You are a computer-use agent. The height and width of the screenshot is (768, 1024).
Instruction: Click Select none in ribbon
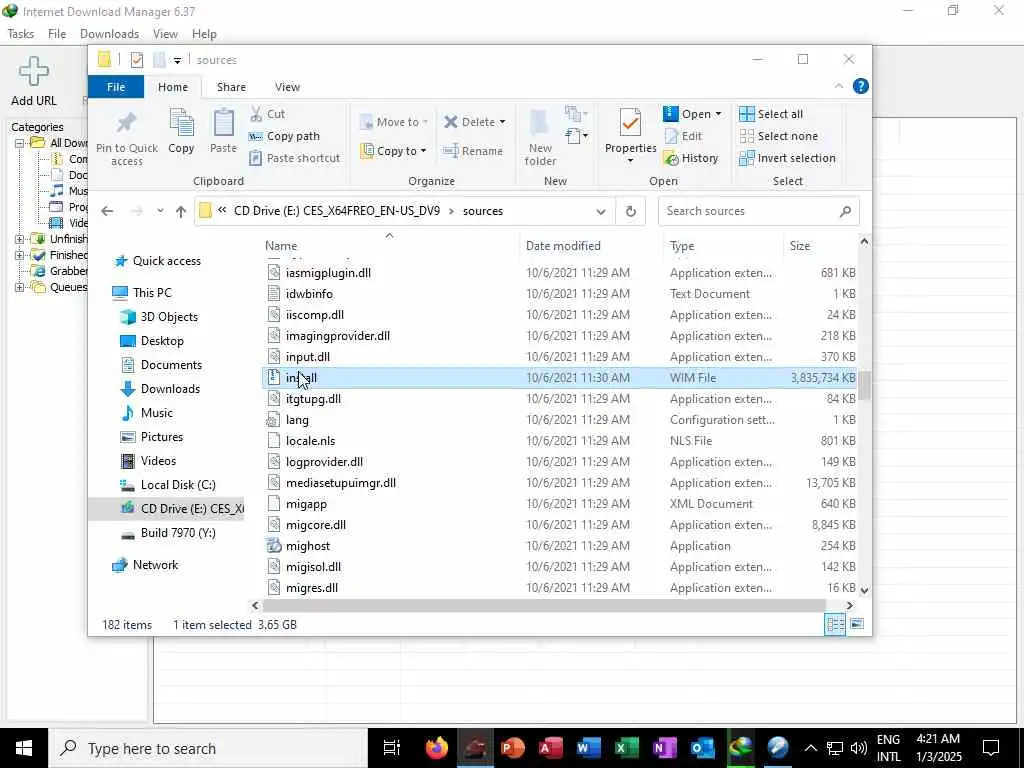click(x=778, y=136)
